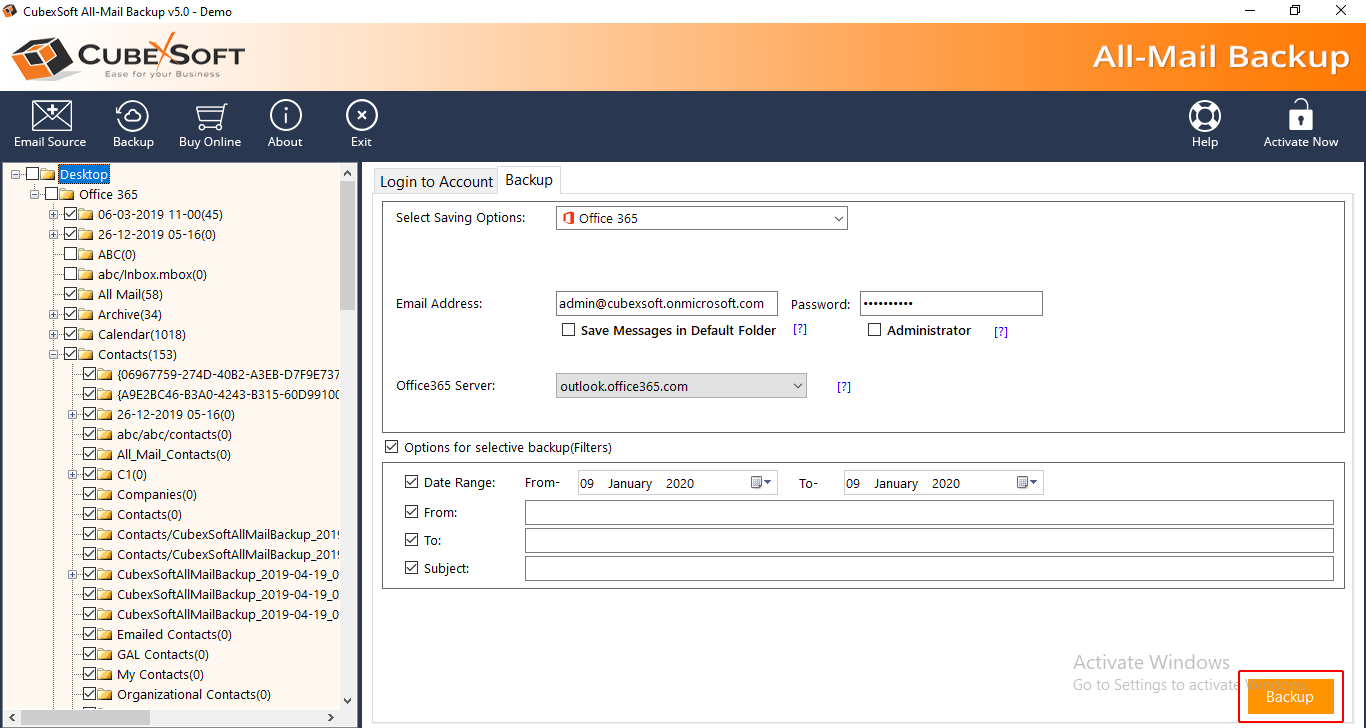The image size is (1366, 728).
Task: Click the Subject filter text field
Action: [928, 569]
